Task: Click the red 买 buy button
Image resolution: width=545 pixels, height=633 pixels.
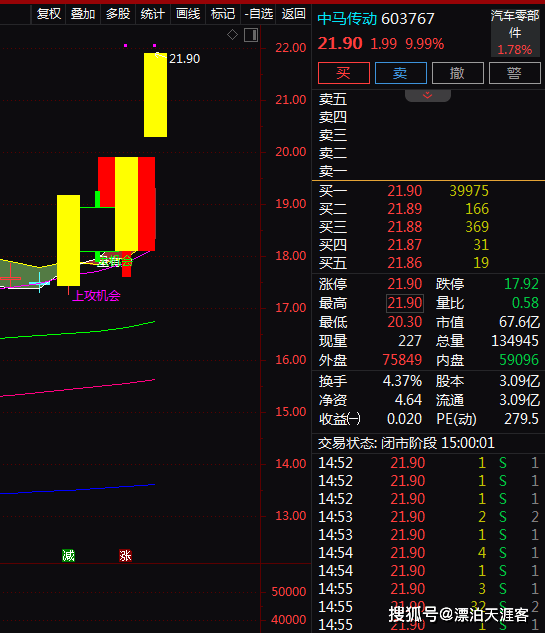Action: 344,73
